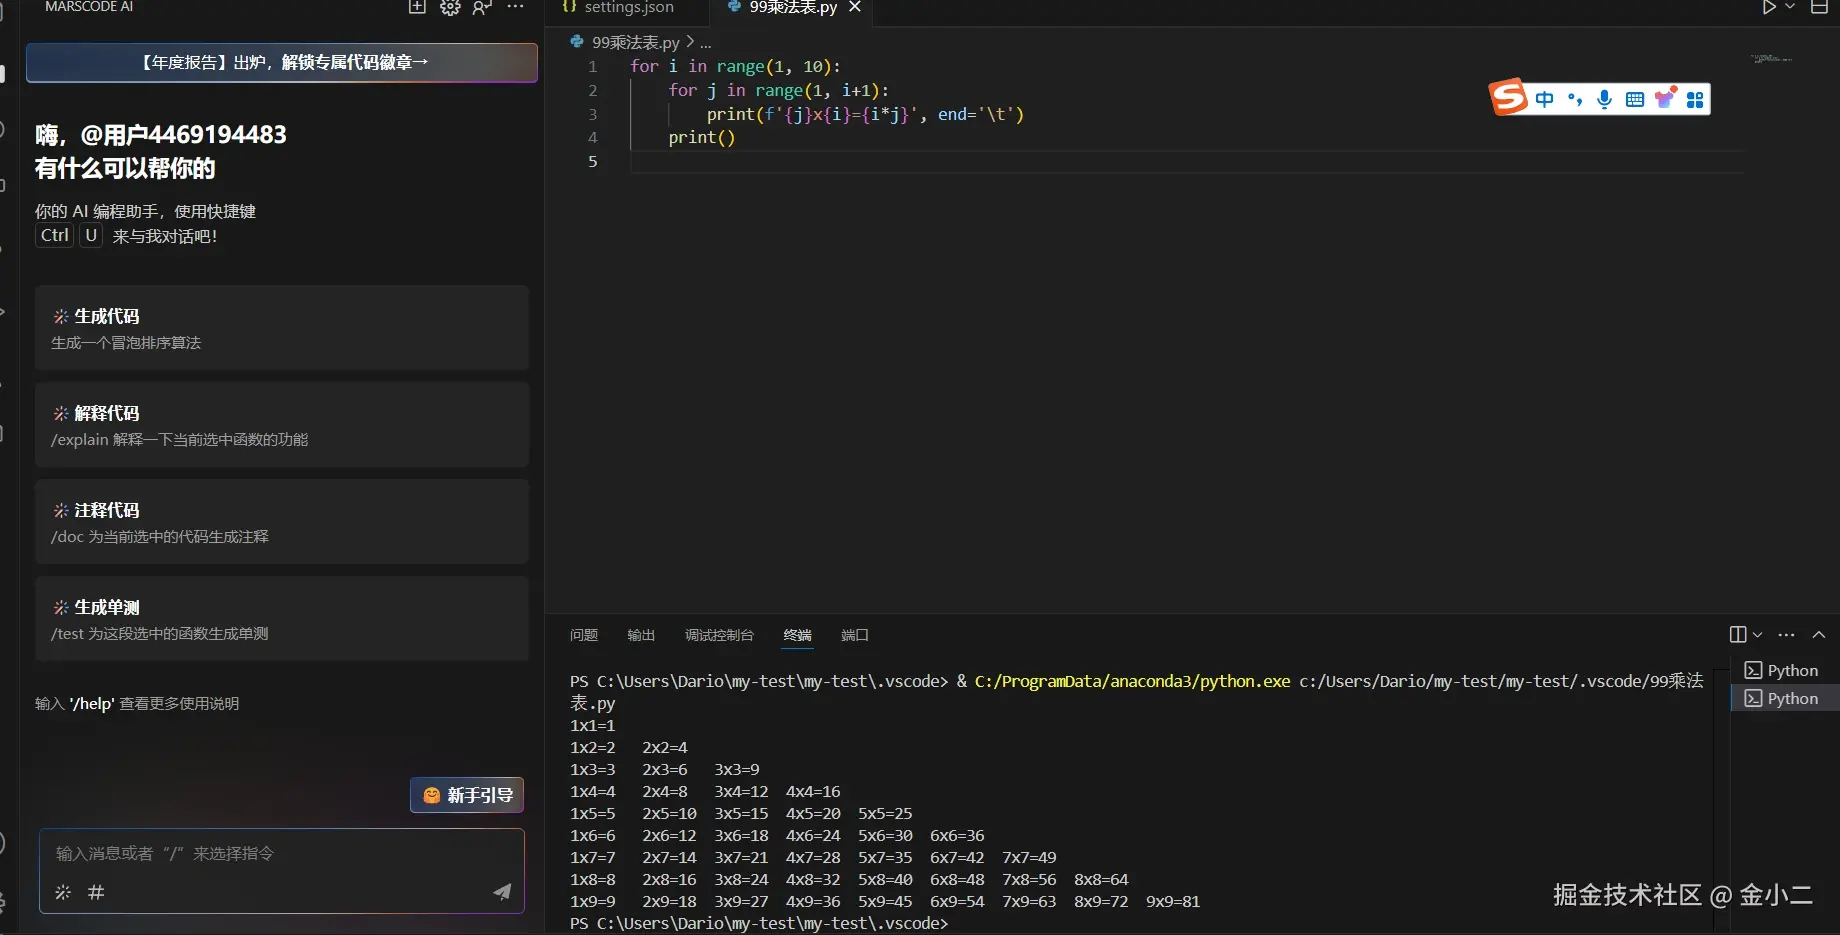
Task: Toggle Sogou Chinese/English input mode
Action: (1544, 99)
